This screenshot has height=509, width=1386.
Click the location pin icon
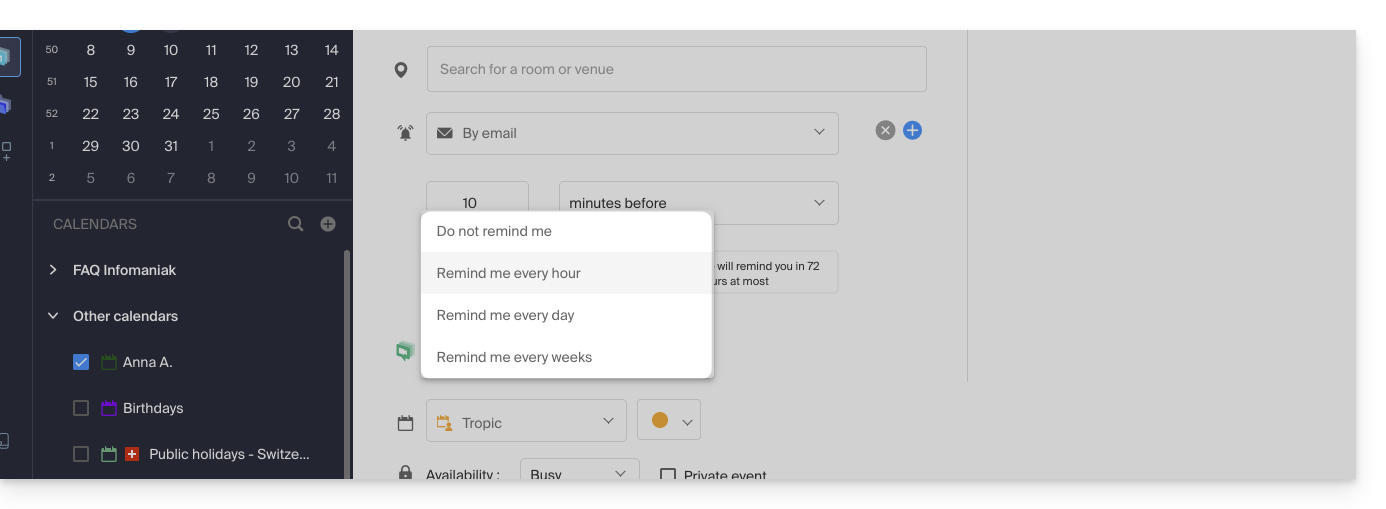[x=401, y=70]
